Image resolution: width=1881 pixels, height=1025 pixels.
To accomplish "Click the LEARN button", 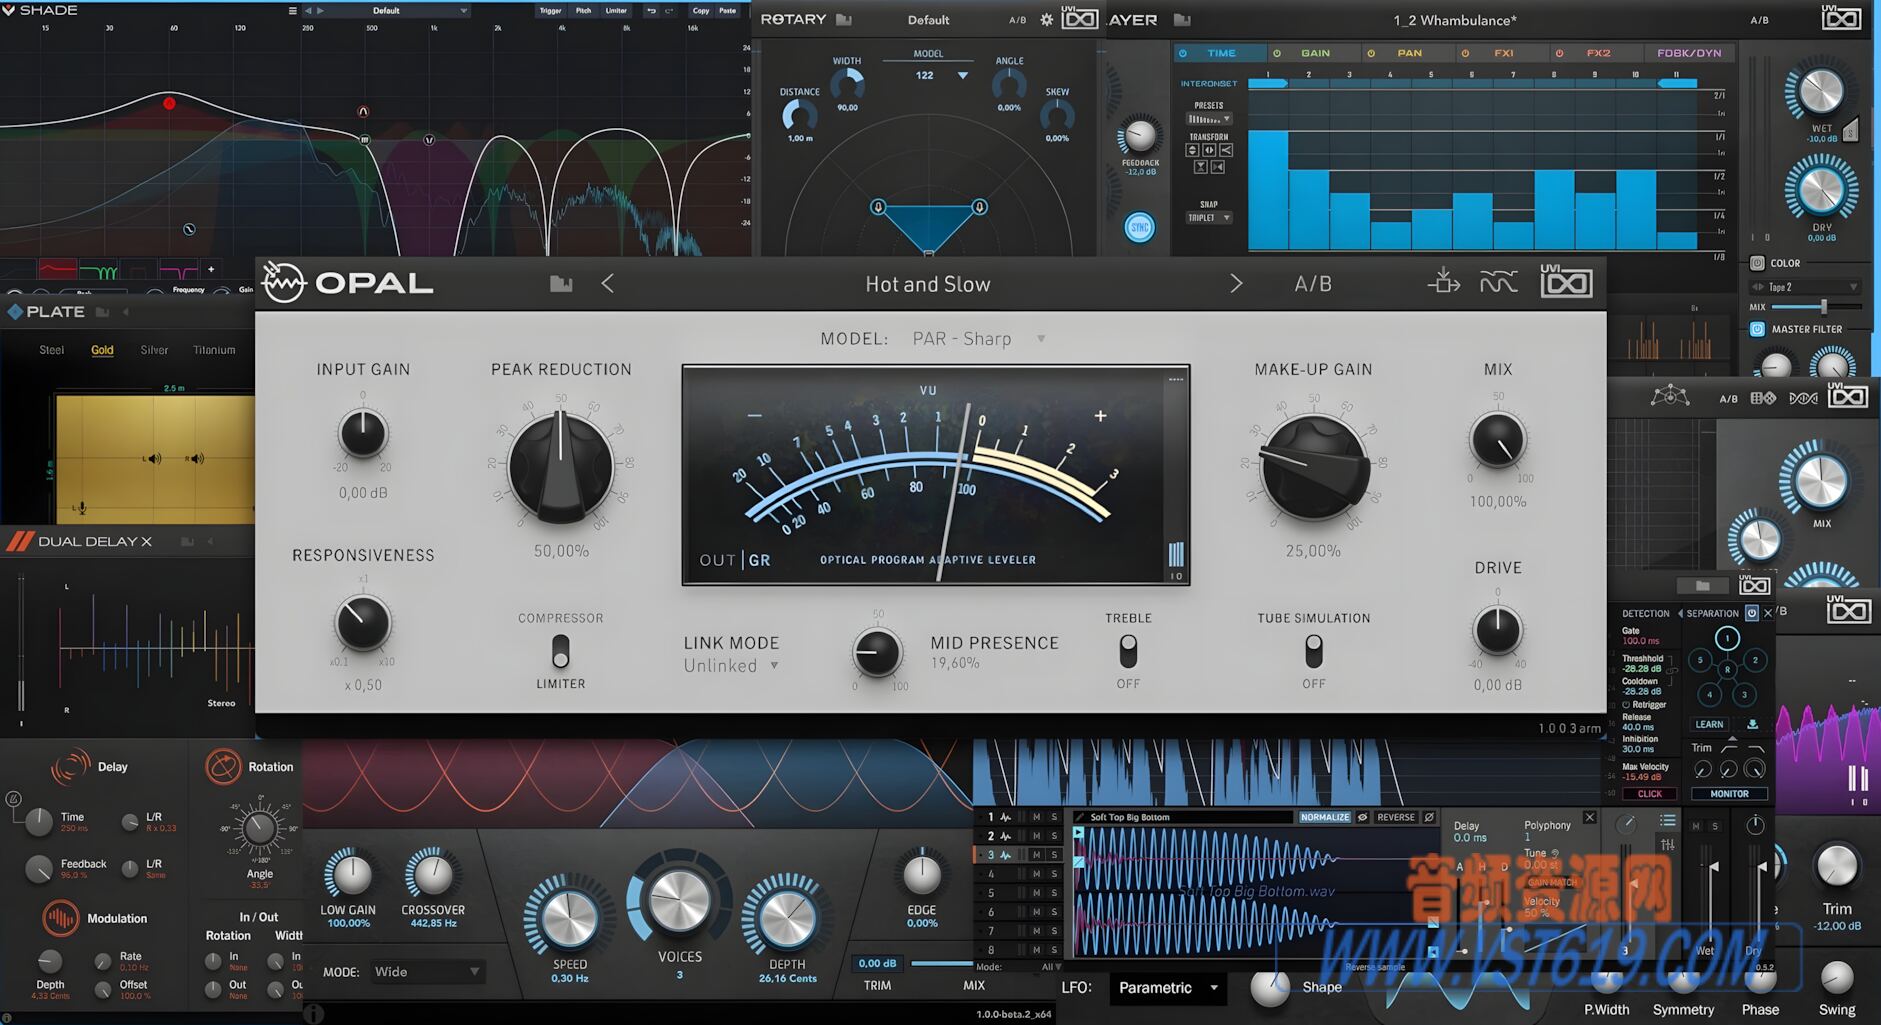I will point(1709,724).
